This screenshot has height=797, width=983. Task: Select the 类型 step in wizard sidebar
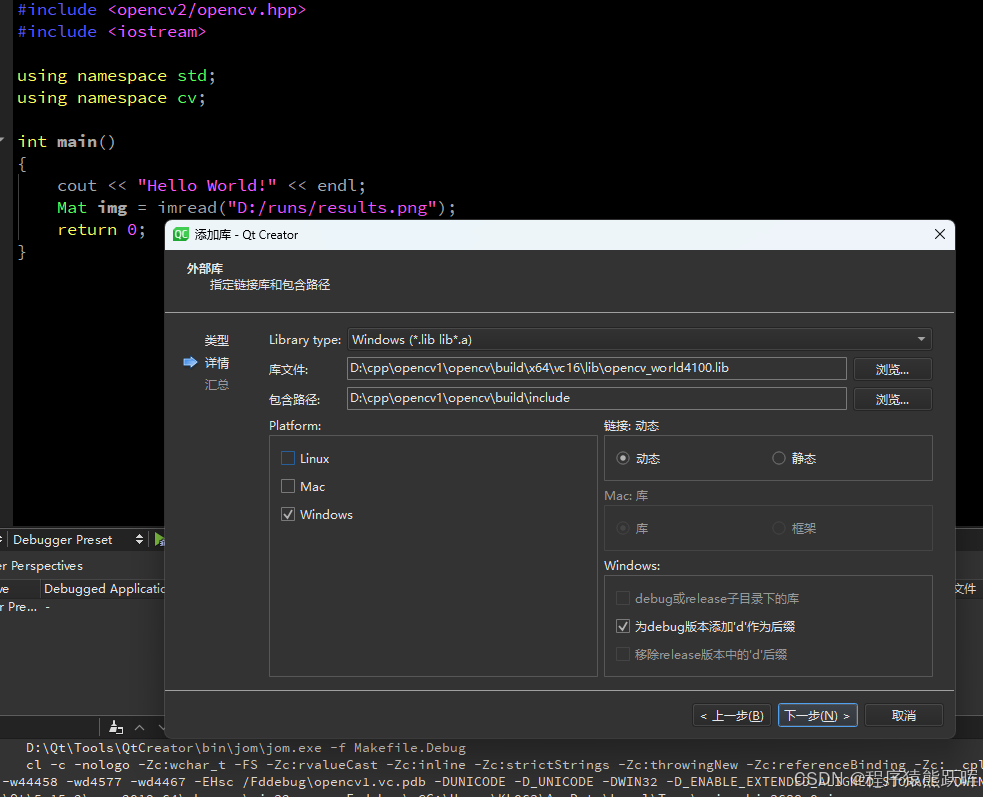pyautogui.click(x=216, y=340)
